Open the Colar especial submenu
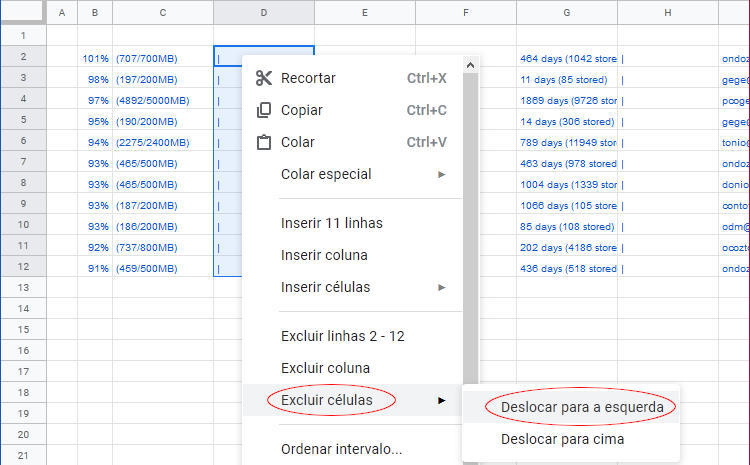Viewport: 750px width, 465px height. [x=353, y=174]
